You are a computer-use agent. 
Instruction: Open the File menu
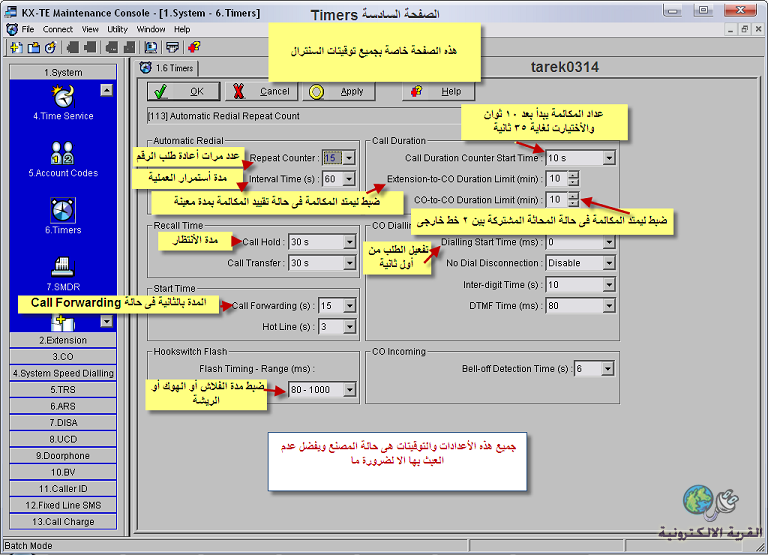(x=28, y=29)
